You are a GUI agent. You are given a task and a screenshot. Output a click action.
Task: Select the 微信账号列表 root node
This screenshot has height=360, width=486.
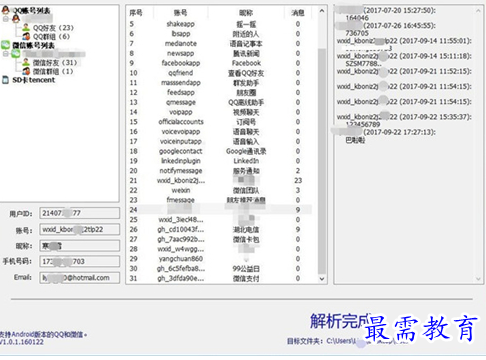click(33, 45)
